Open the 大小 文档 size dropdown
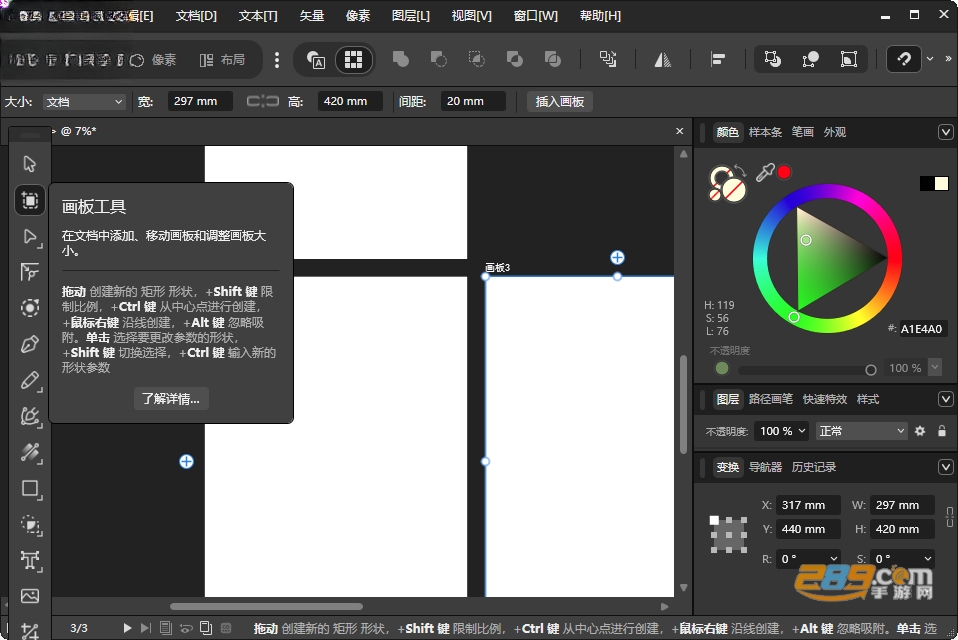Screen dimensions: 958x640 tap(84, 101)
